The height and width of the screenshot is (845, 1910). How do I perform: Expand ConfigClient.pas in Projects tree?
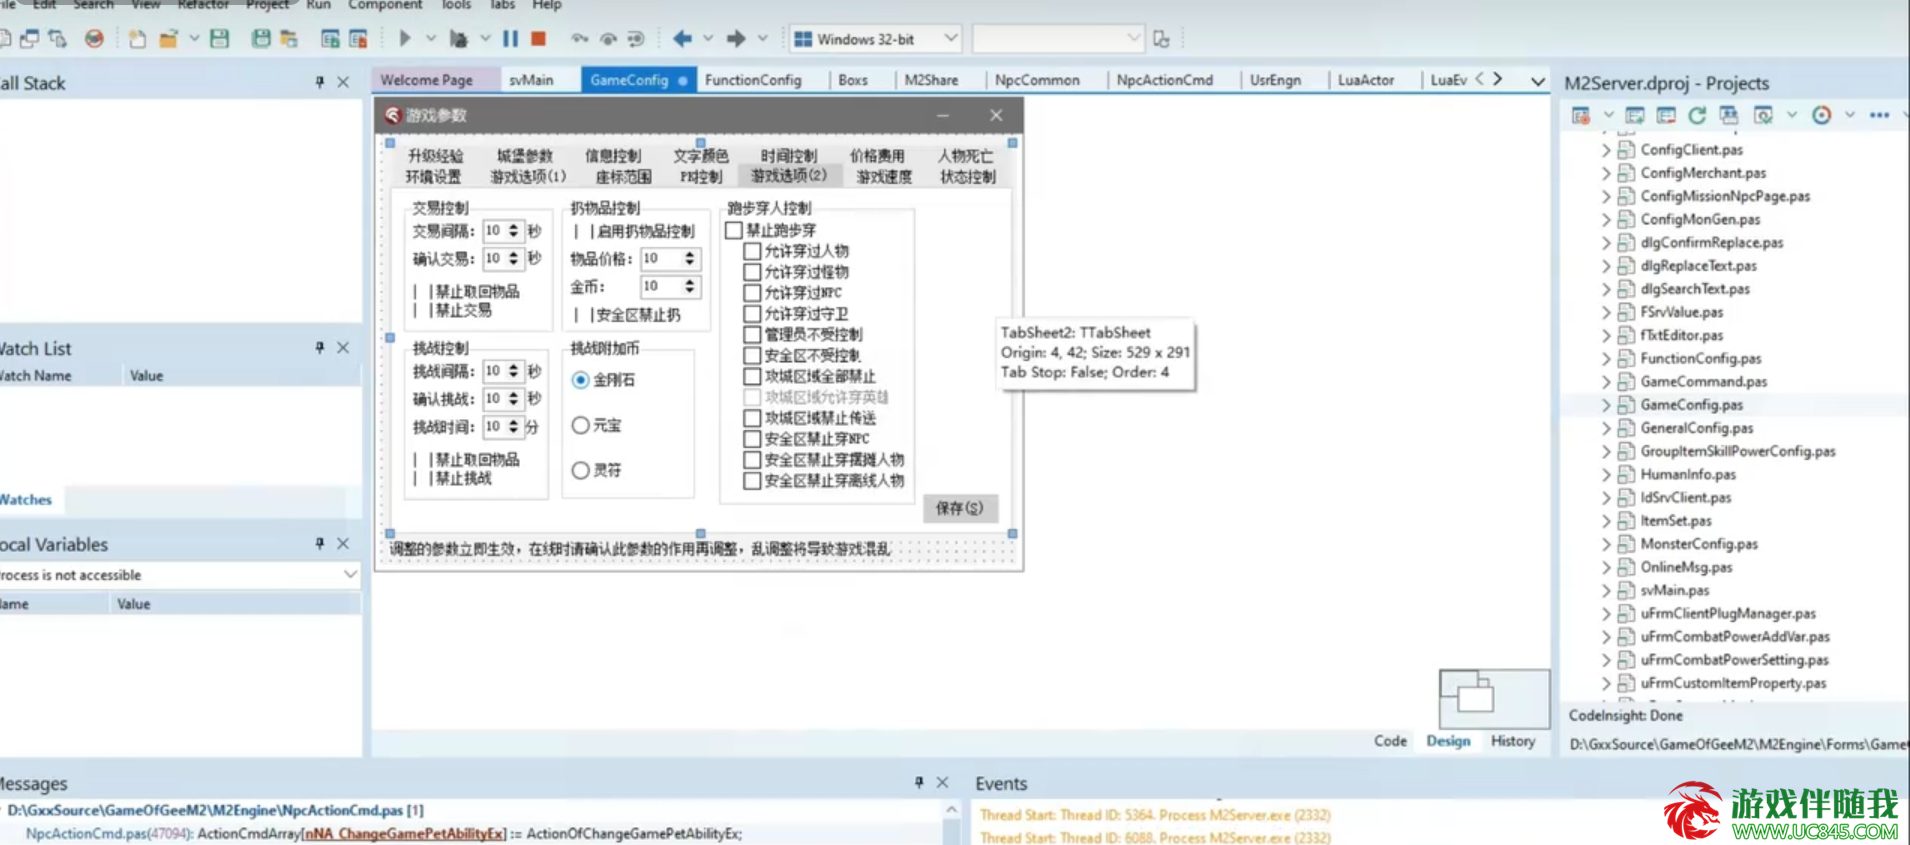(x=1606, y=150)
